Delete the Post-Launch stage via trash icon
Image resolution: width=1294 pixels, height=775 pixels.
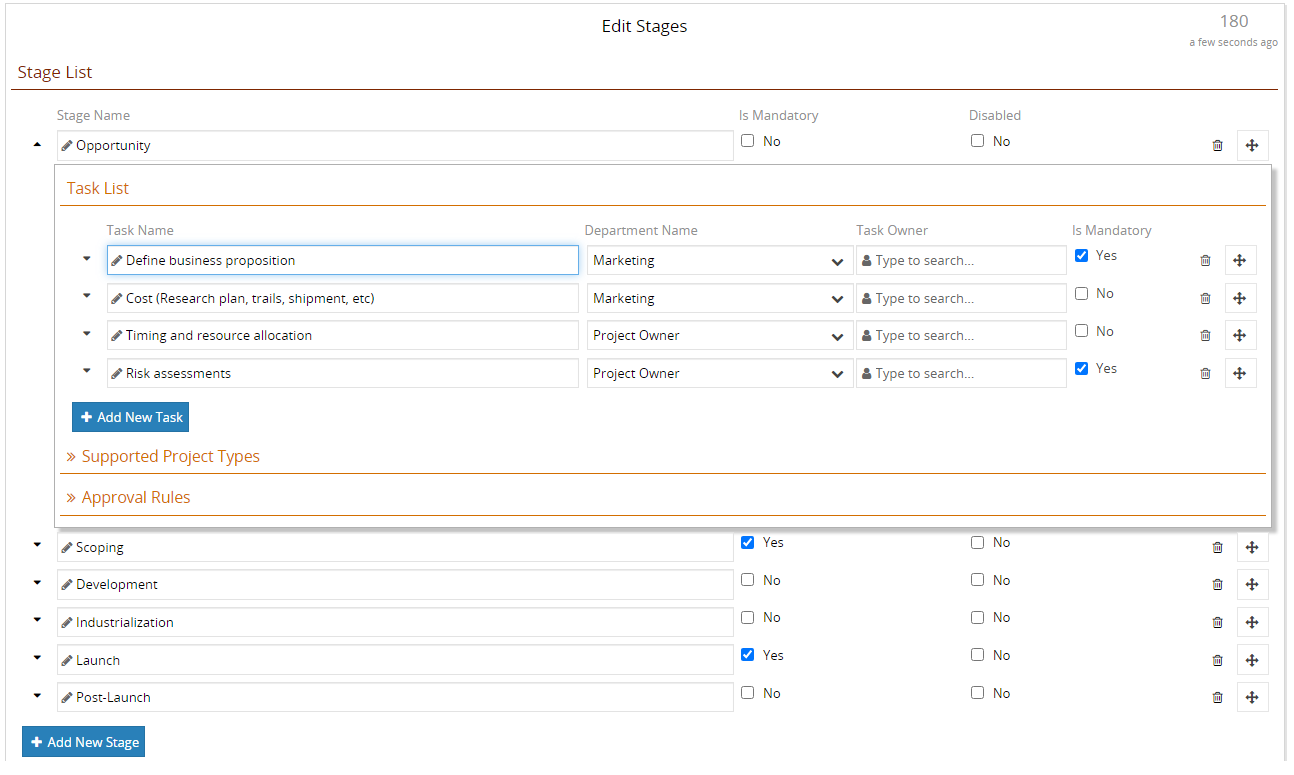point(1217,698)
